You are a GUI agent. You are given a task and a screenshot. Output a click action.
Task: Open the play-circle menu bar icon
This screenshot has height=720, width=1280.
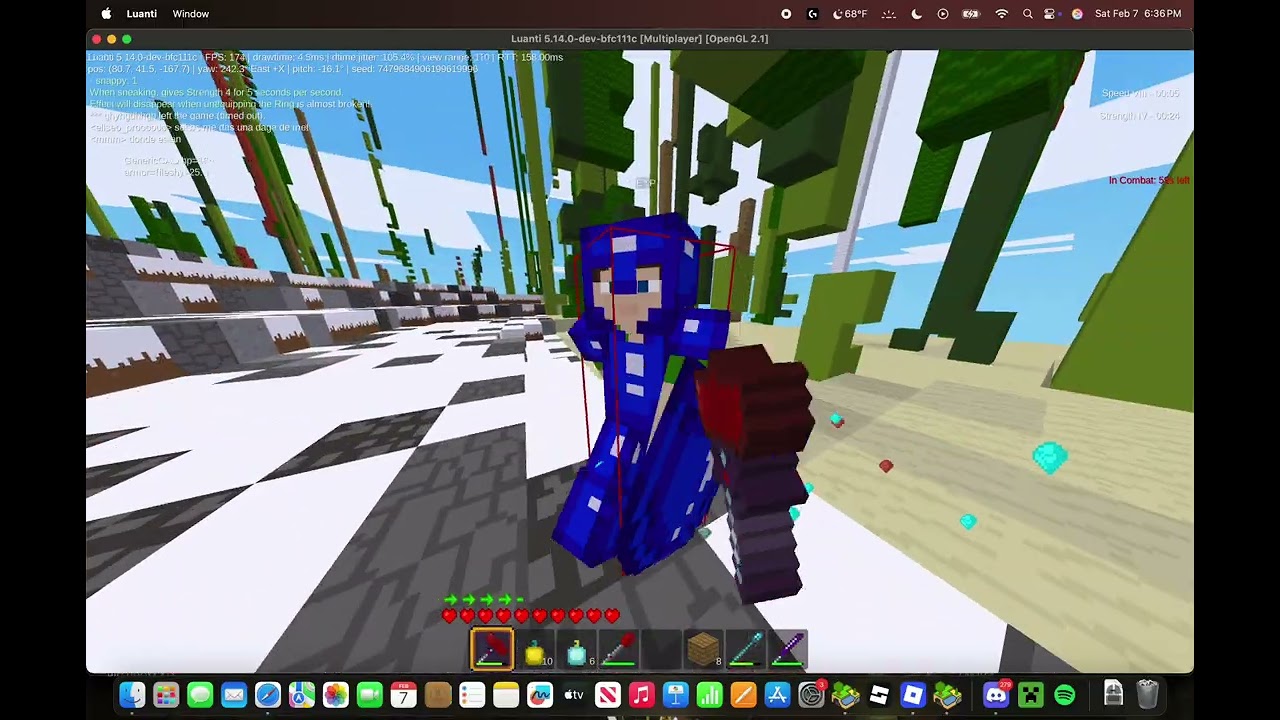943,14
